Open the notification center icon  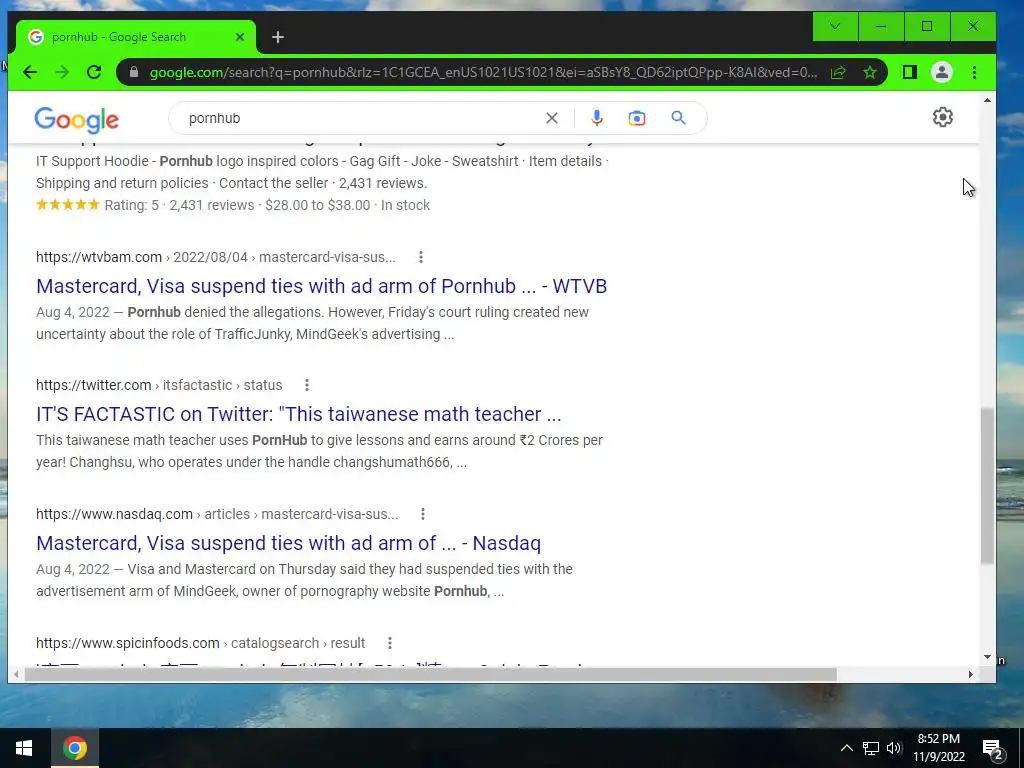coord(993,748)
